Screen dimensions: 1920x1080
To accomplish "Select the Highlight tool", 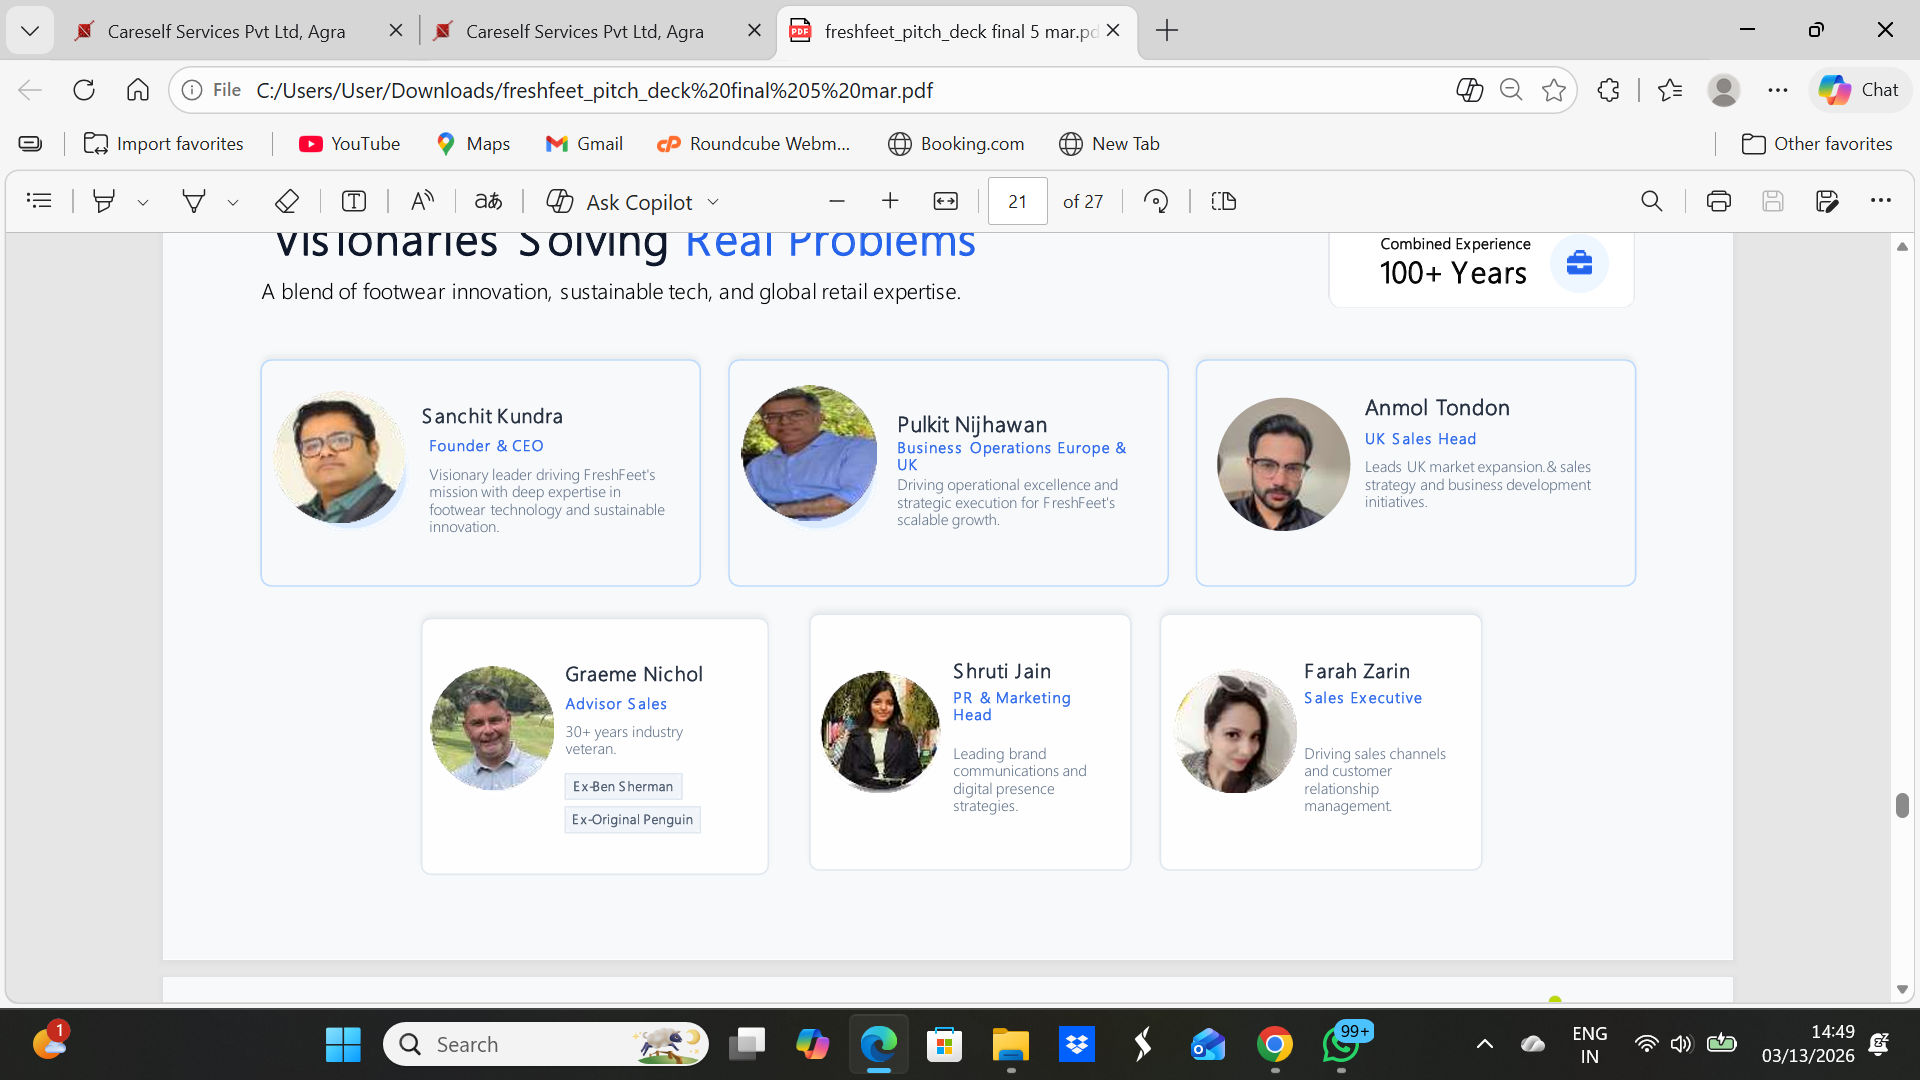I will 103,201.
